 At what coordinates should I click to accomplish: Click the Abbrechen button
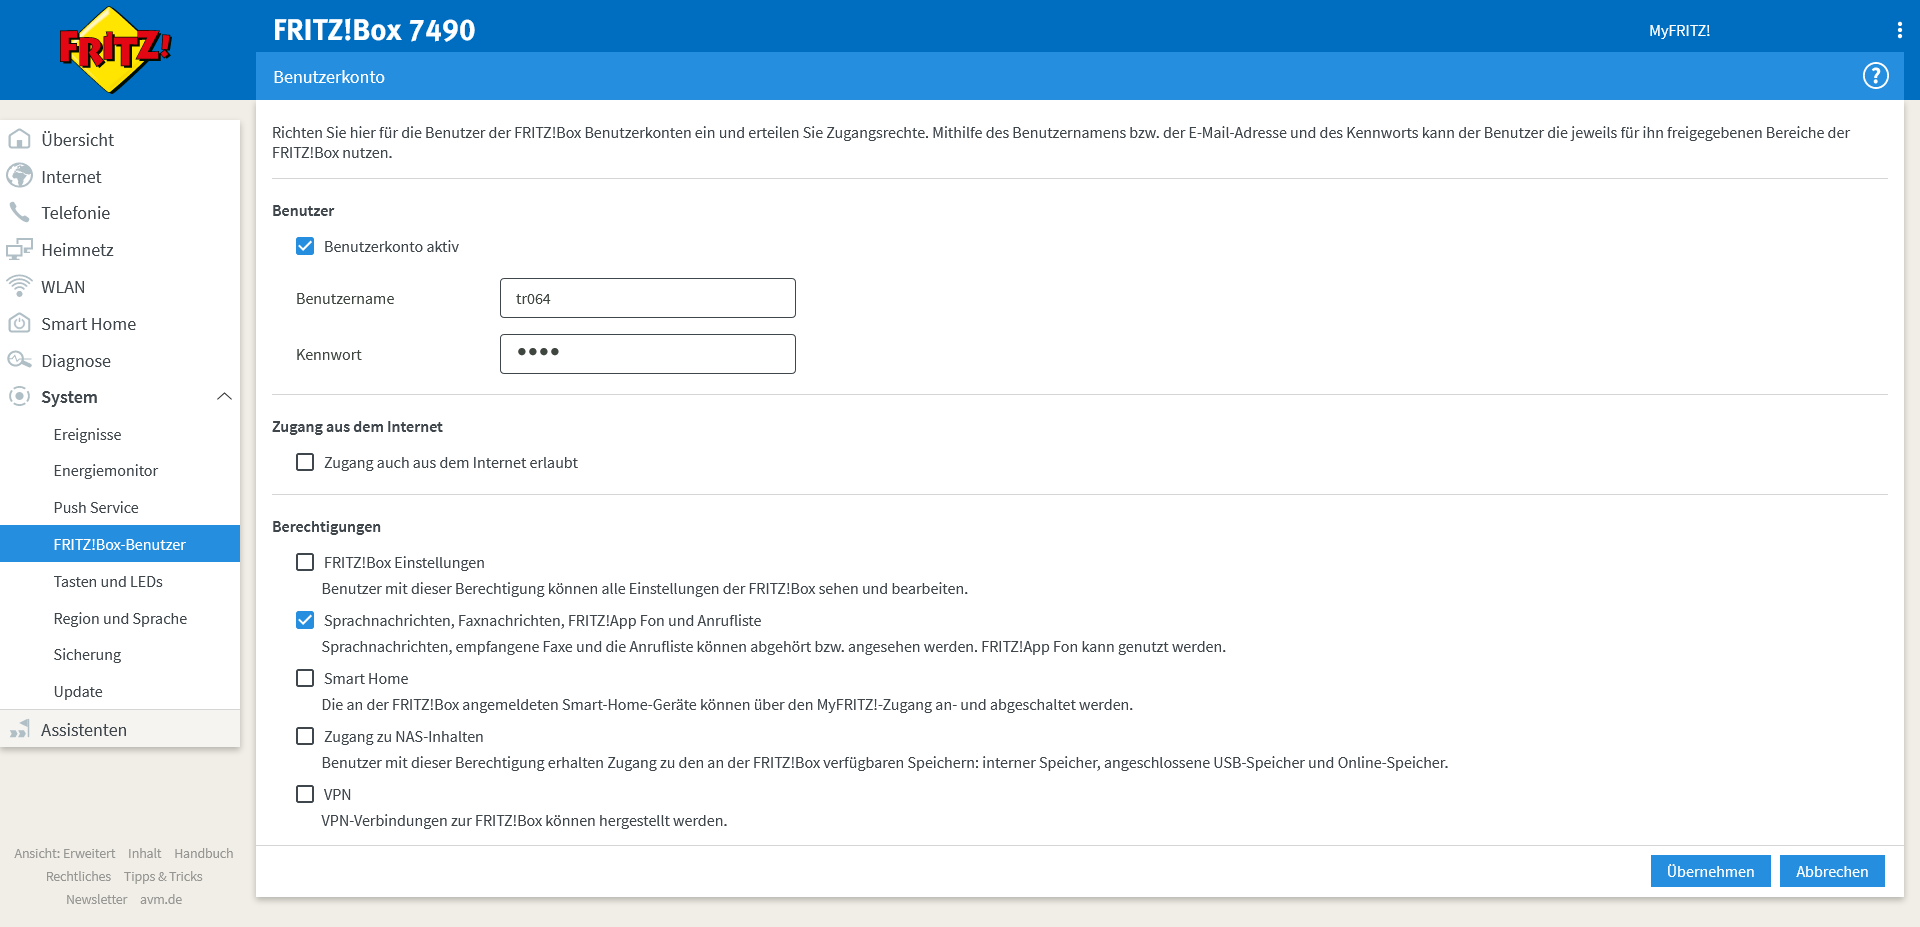[1832, 871]
